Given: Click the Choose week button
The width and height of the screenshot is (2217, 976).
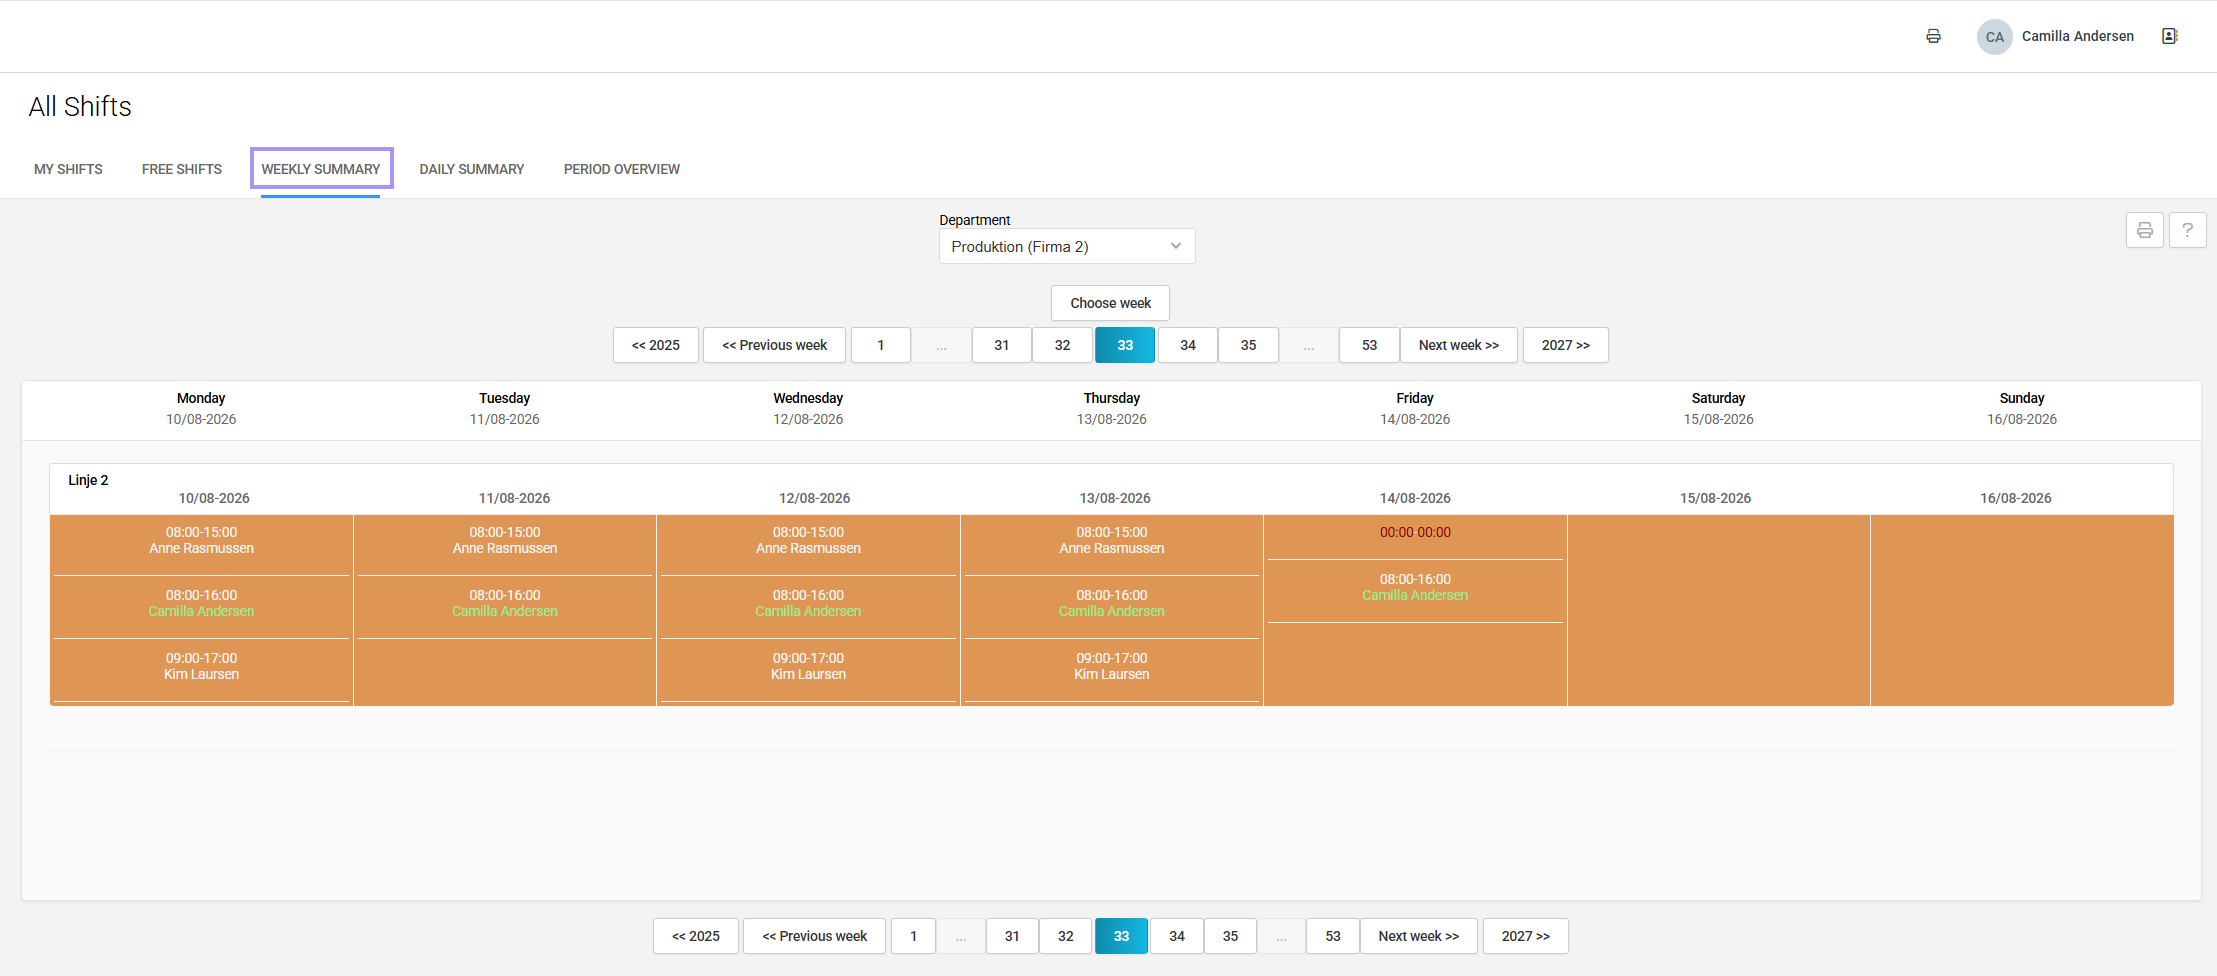Looking at the screenshot, I should click(1110, 303).
